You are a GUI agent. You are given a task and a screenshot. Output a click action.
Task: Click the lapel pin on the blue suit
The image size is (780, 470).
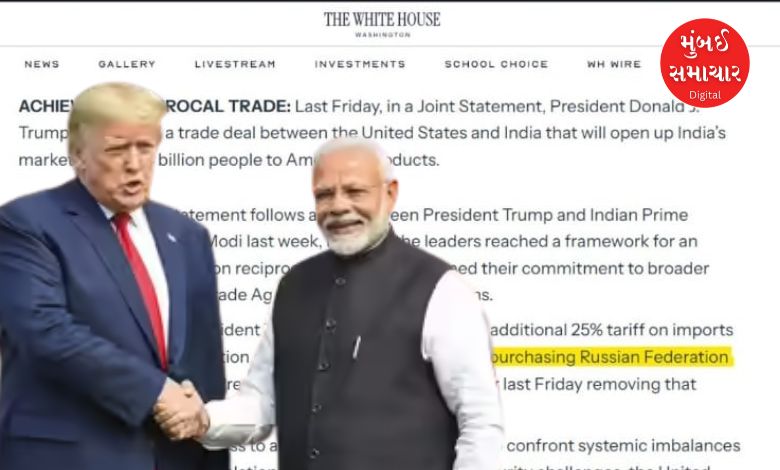[x=172, y=238]
